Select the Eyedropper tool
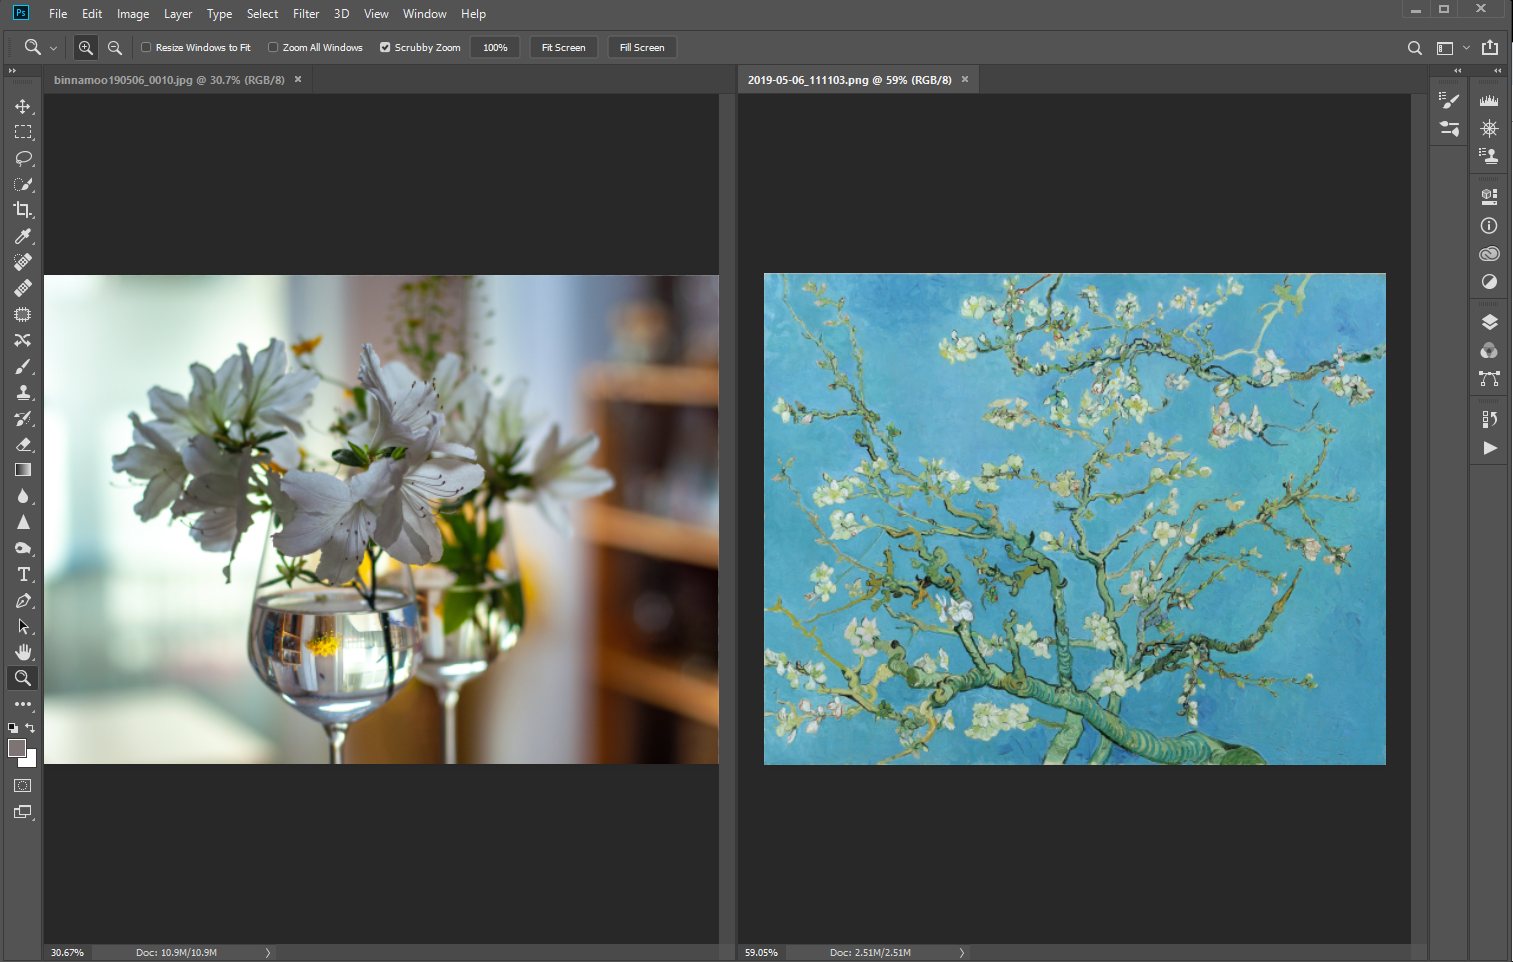 (x=23, y=236)
